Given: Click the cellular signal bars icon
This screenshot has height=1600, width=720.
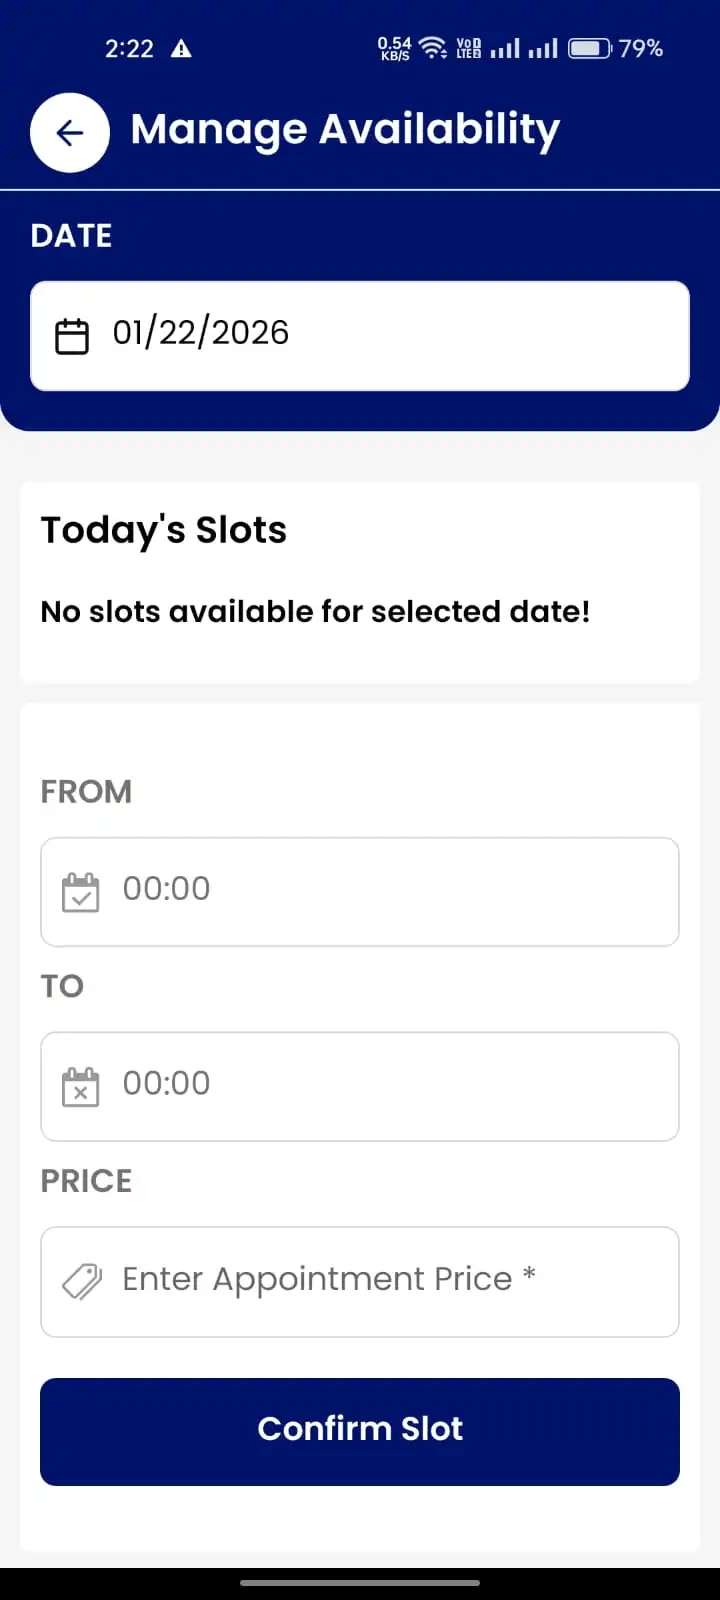Looking at the screenshot, I should coord(505,48).
